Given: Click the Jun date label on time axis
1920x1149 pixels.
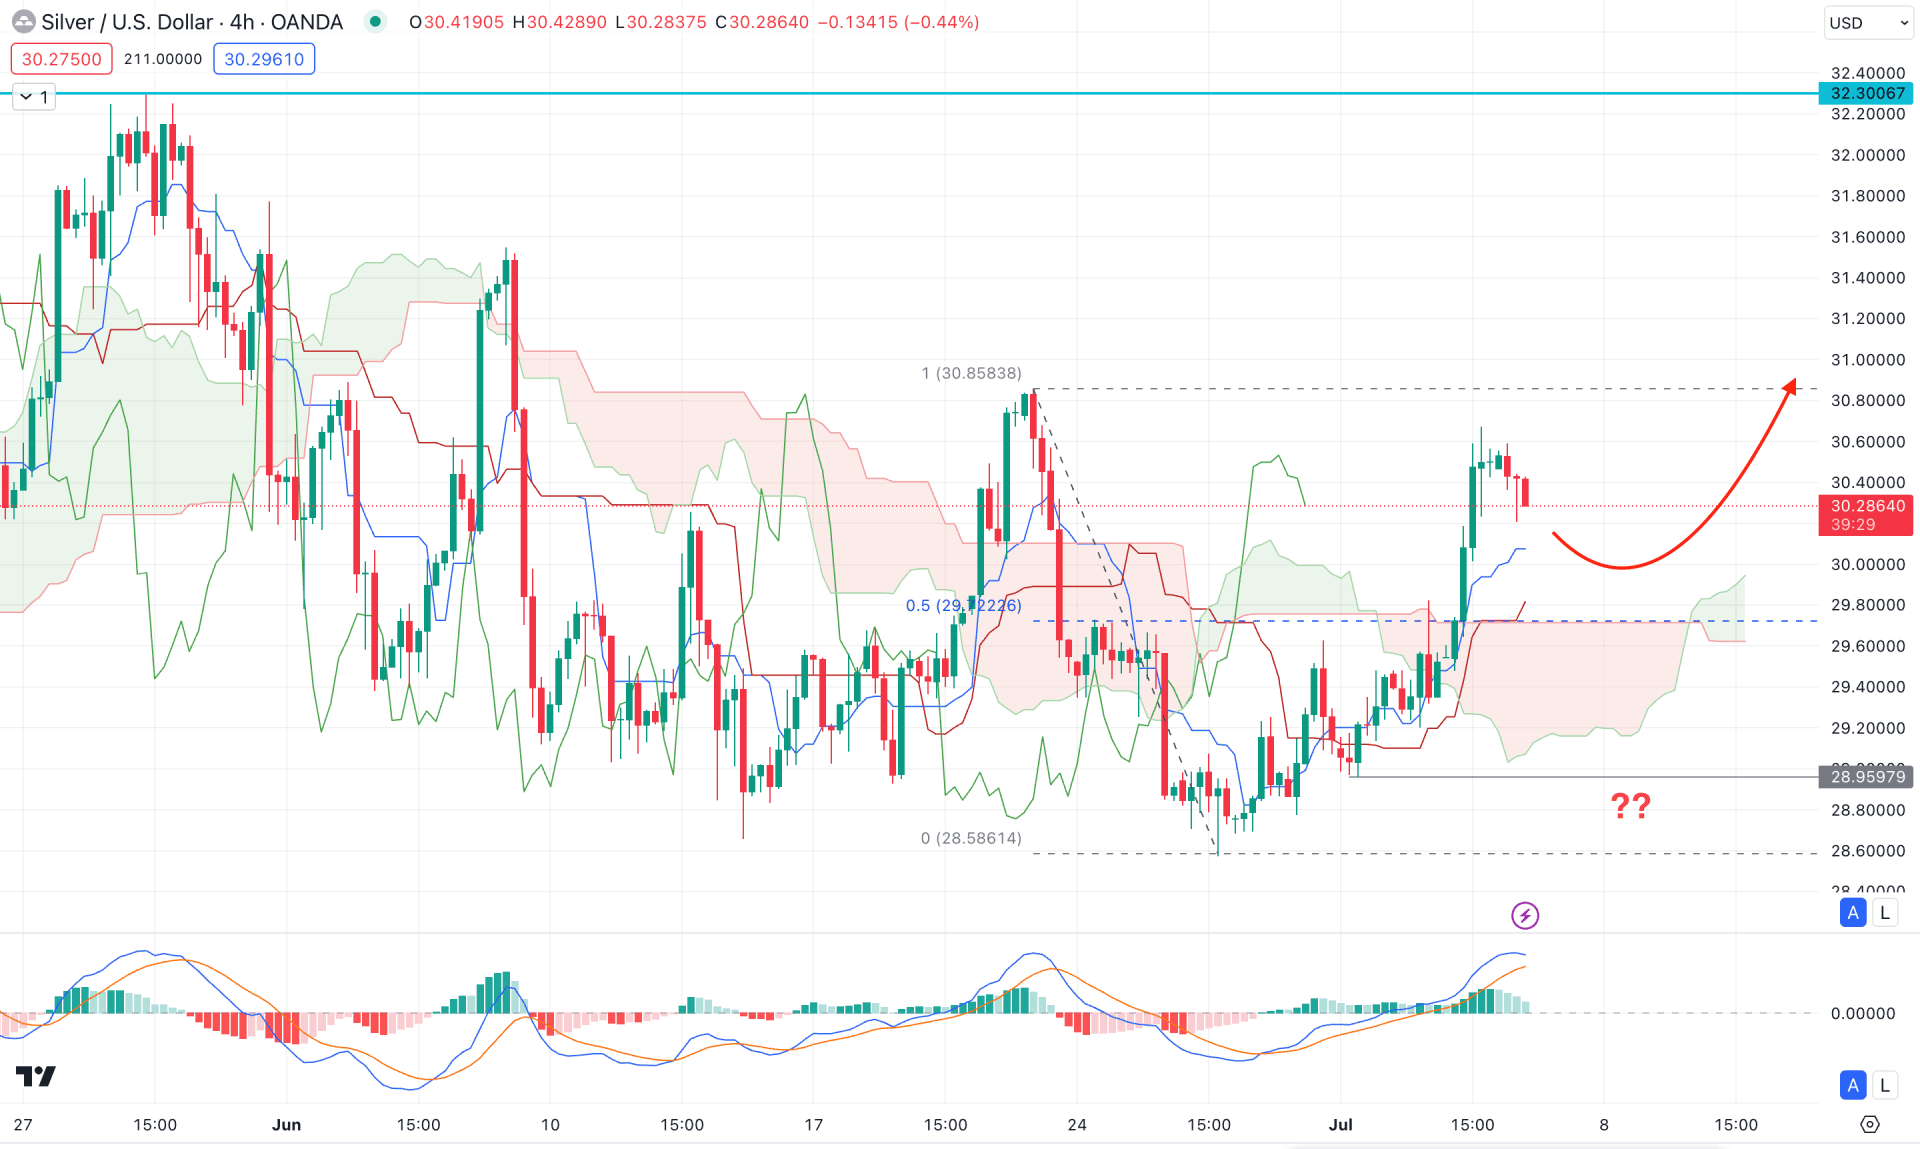Looking at the screenshot, I should point(286,1125).
